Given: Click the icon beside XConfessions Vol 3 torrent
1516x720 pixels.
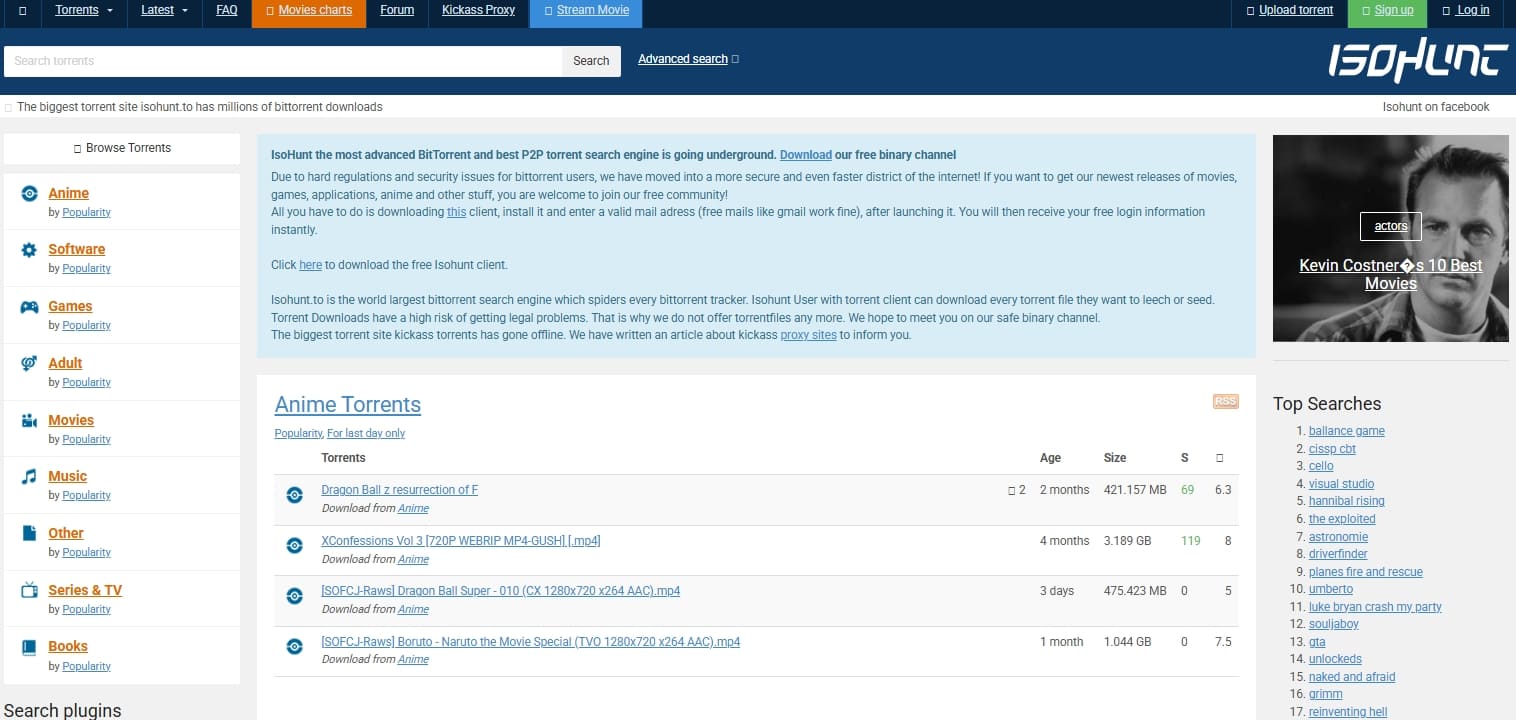Looking at the screenshot, I should tap(294, 545).
